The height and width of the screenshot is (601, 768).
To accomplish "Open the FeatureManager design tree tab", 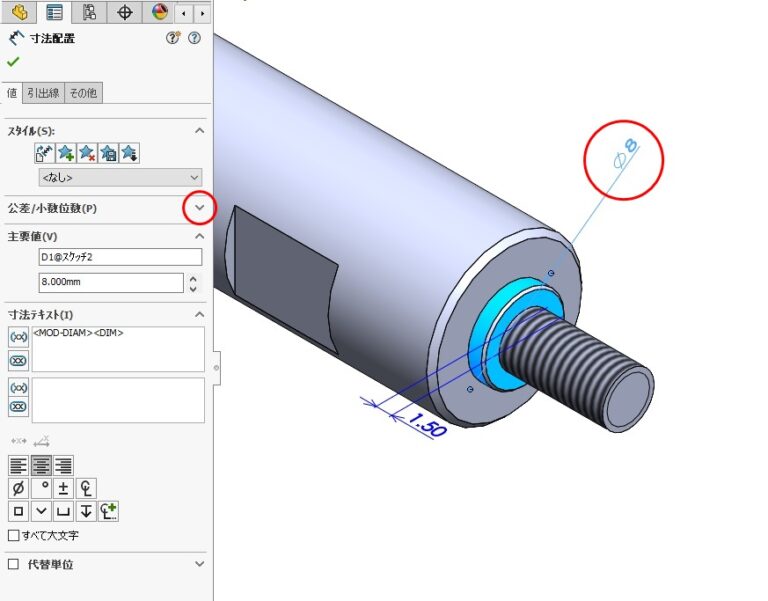I will (x=19, y=12).
